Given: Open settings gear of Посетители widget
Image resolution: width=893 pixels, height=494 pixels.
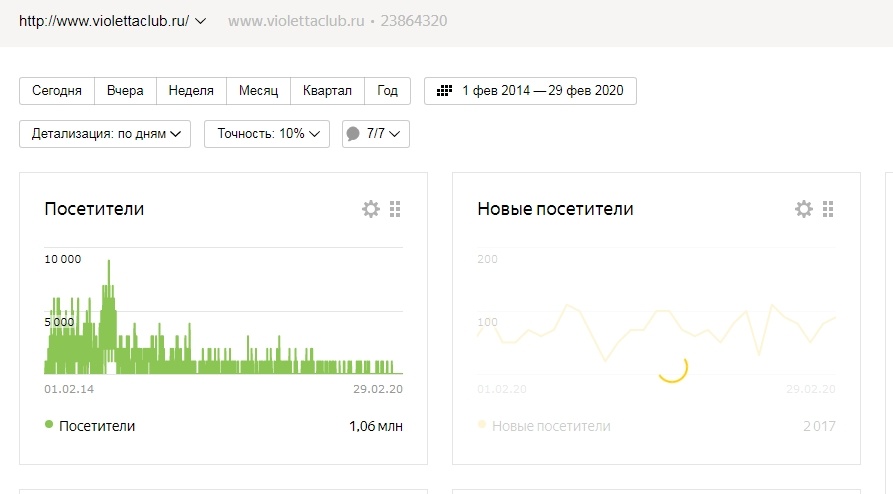Looking at the screenshot, I should [x=371, y=209].
